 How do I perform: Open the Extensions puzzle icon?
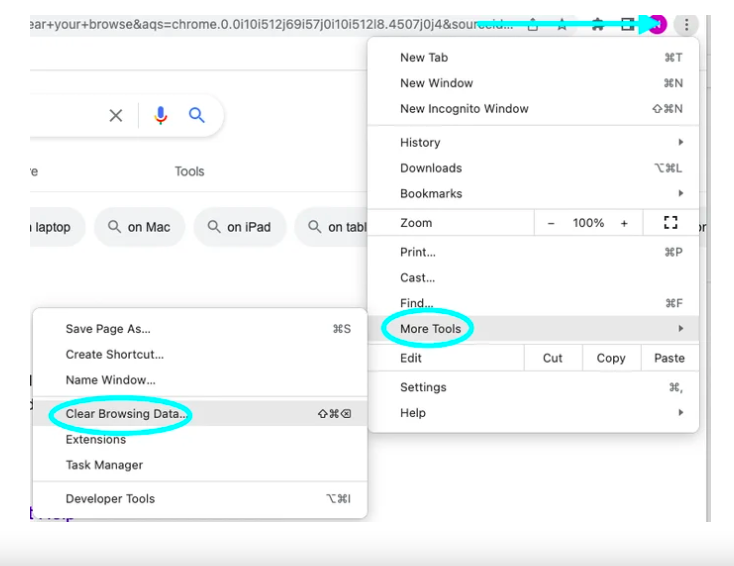(597, 24)
